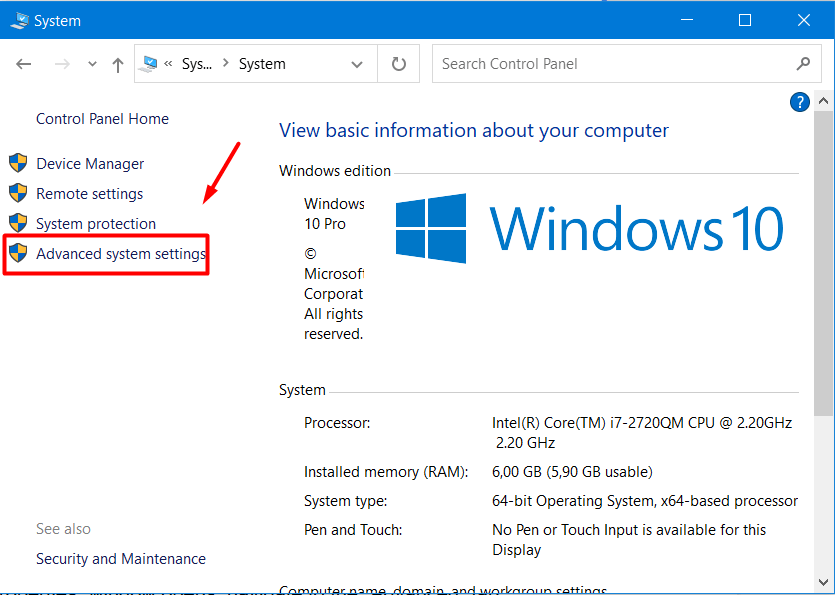Refresh the System page
Image resolution: width=835 pixels, height=595 pixels.
pyautogui.click(x=398, y=64)
